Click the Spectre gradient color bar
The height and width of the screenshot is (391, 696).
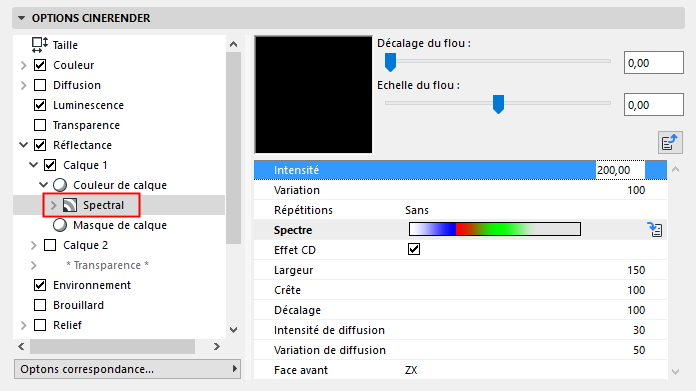tap(494, 229)
